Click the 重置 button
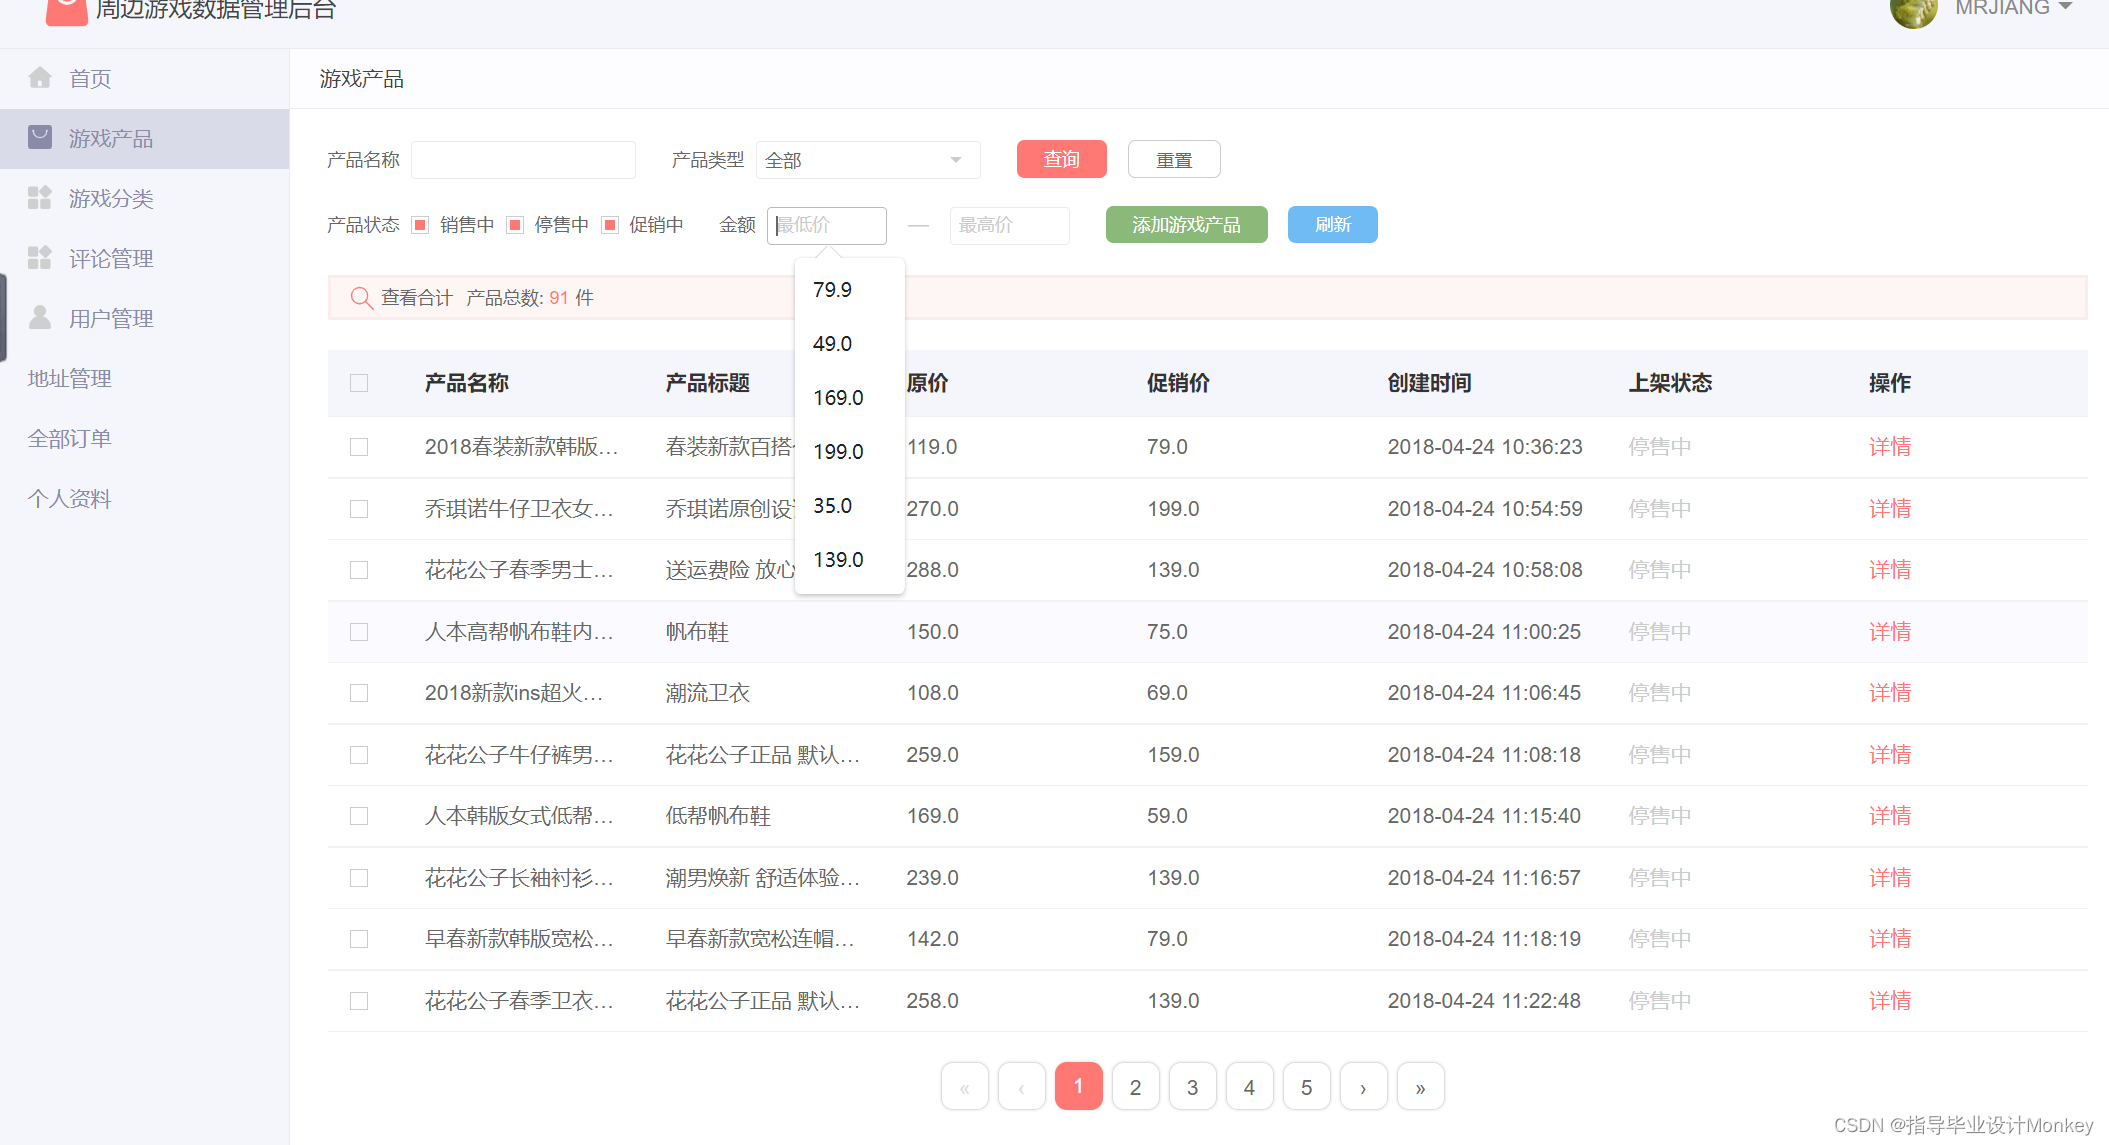2109x1145 pixels. (1174, 159)
